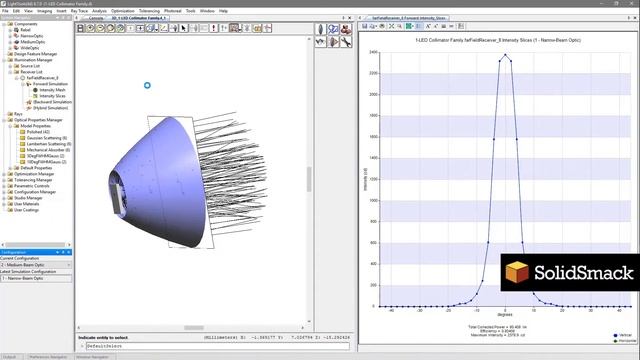Click the Latest Simulation Configuration field
The image size is (640, 360).
[x=36, y=278]
